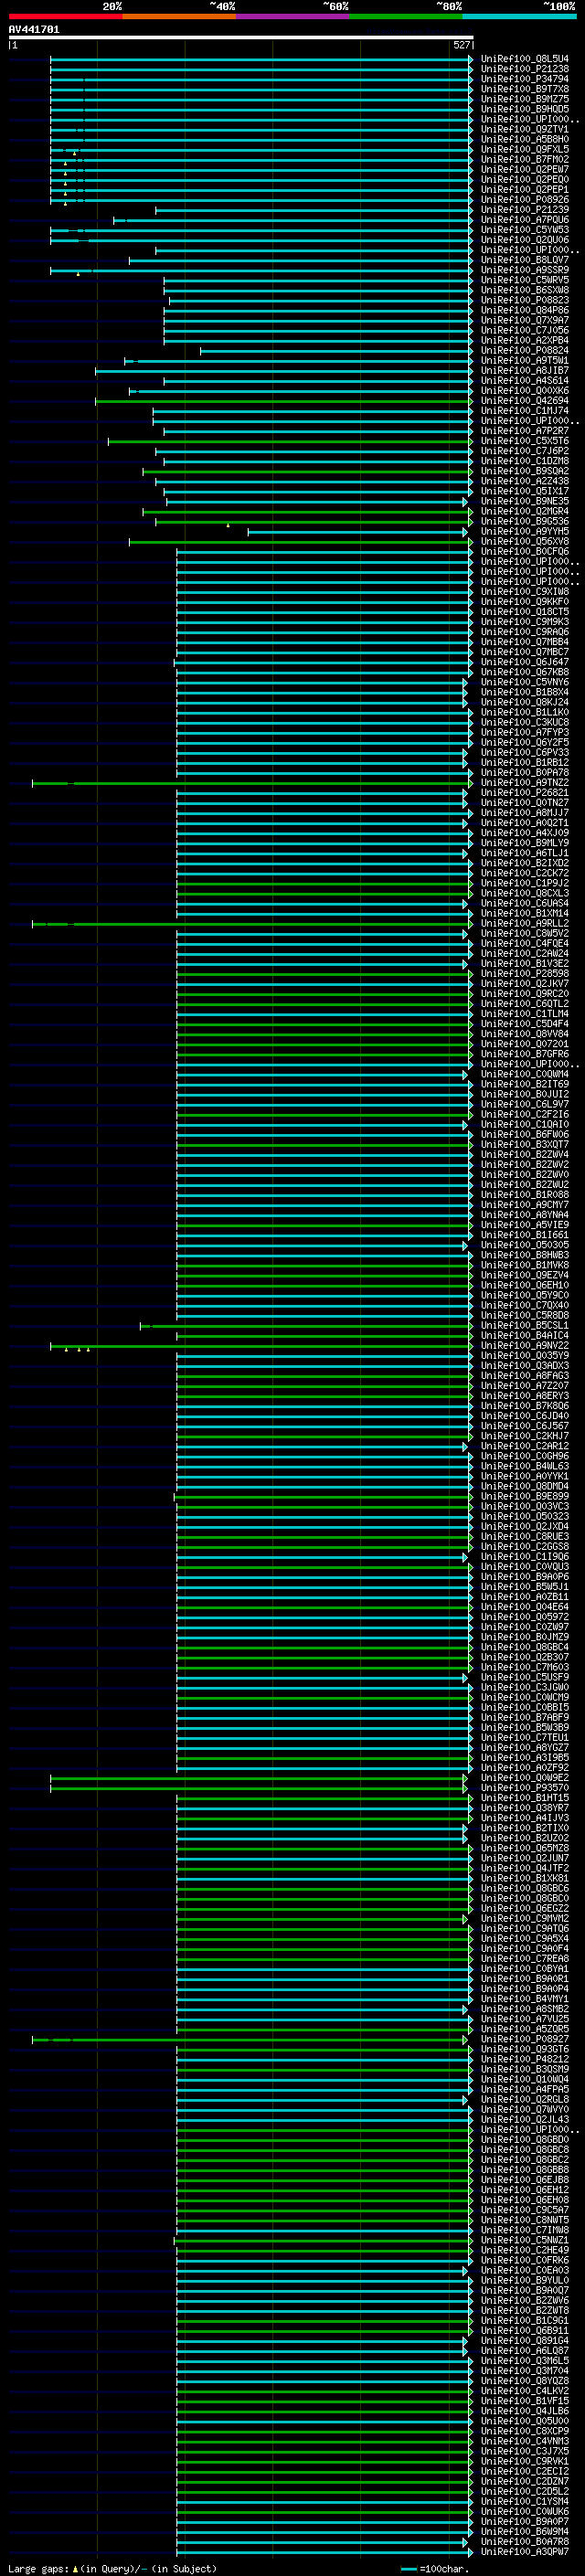
Task: Select hit label UniRef100_Q2PEW7
Action: coord(525,169)
